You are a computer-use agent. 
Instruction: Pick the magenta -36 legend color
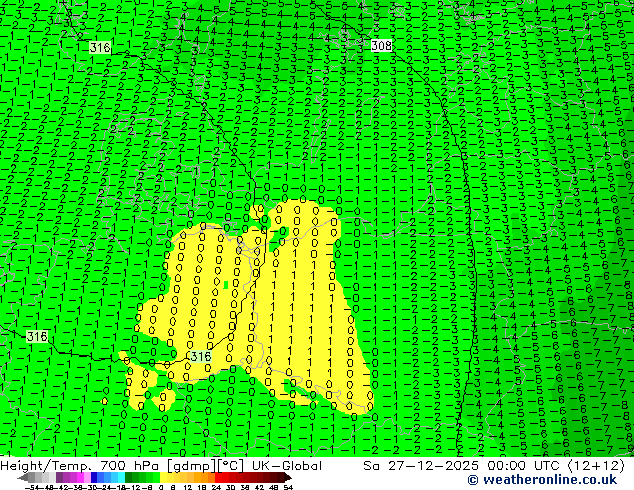click(80, 478)
